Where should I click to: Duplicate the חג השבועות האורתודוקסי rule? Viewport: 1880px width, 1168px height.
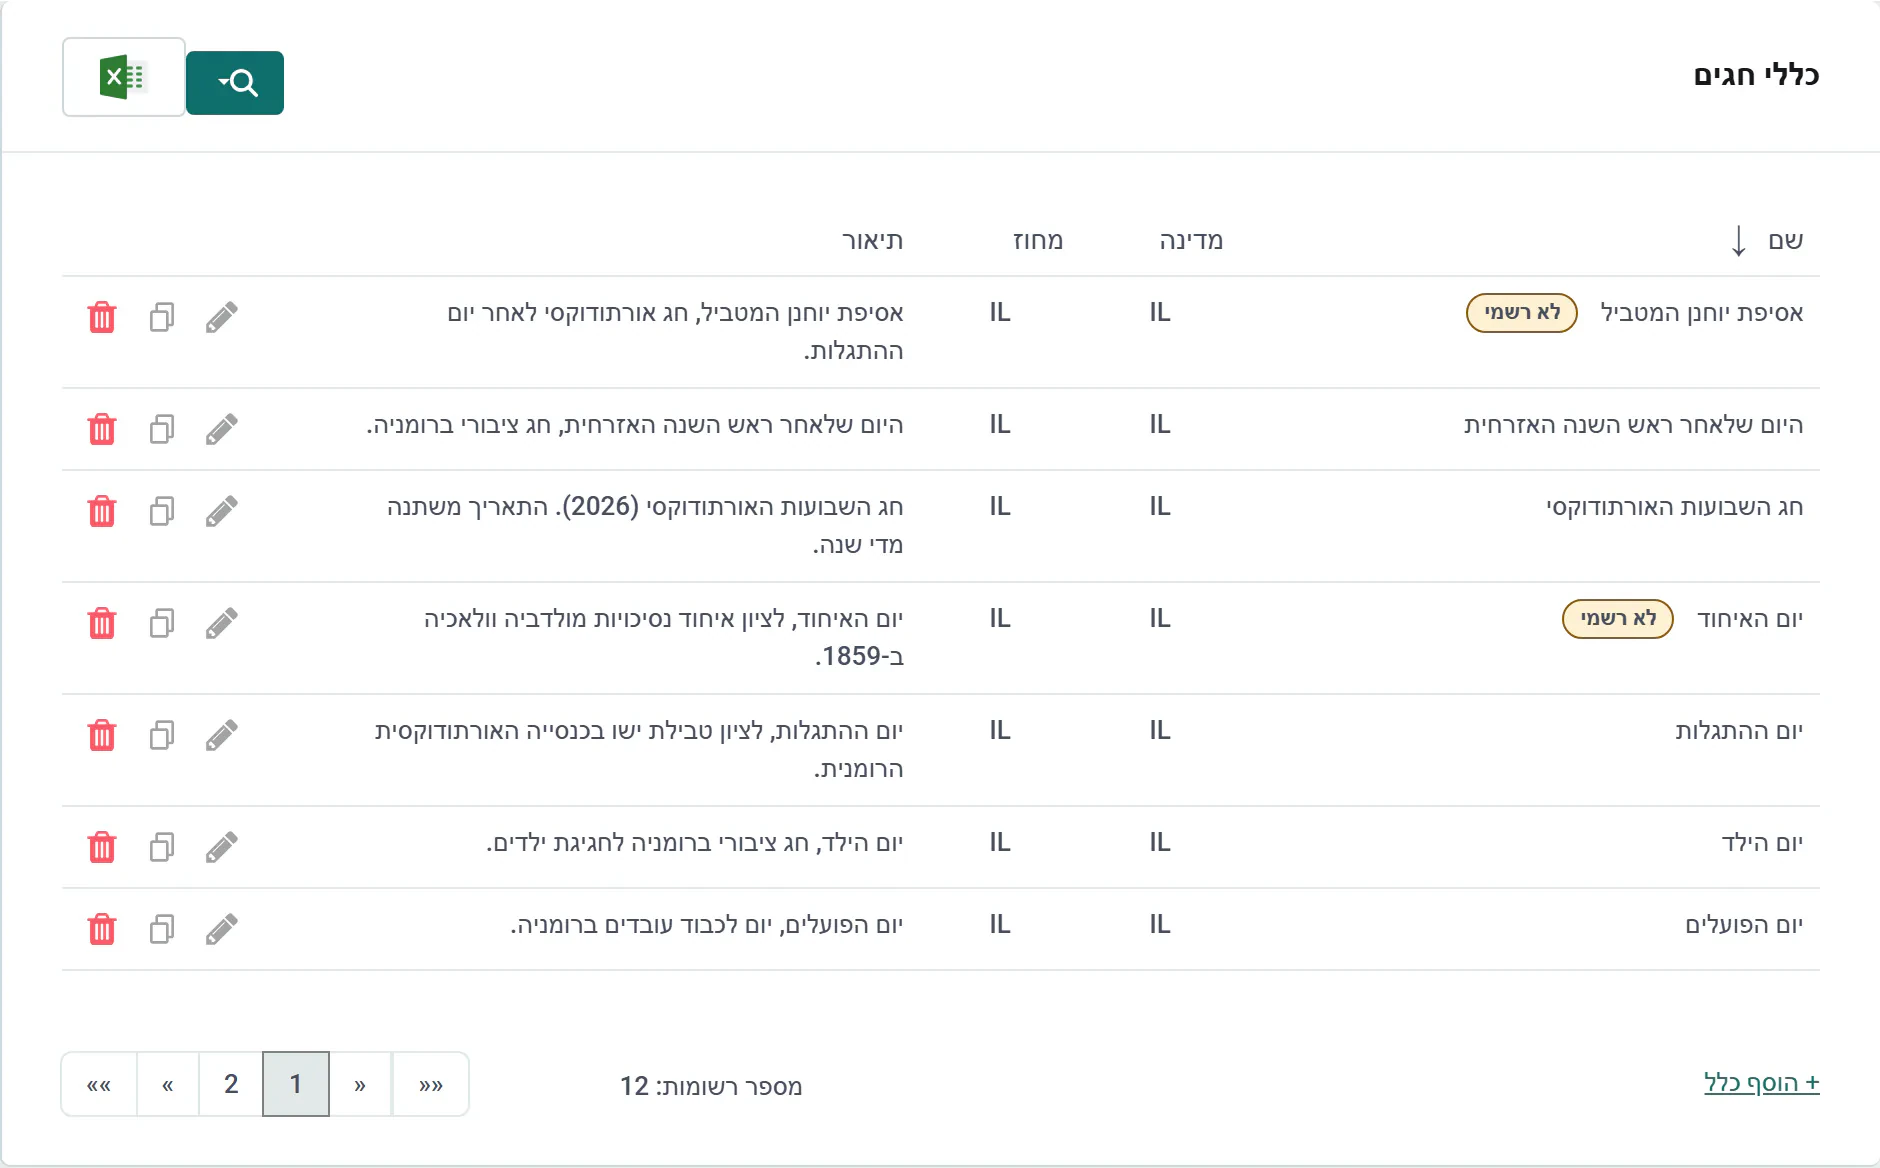click(162, 511)
